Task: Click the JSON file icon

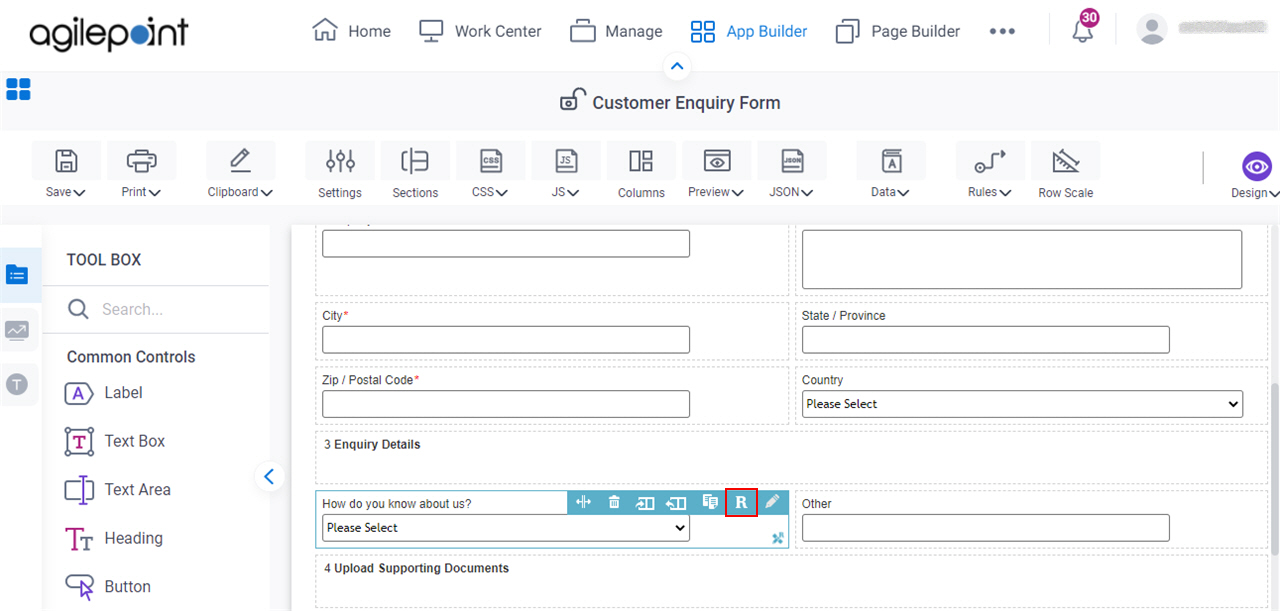Action: pos(792,161)
